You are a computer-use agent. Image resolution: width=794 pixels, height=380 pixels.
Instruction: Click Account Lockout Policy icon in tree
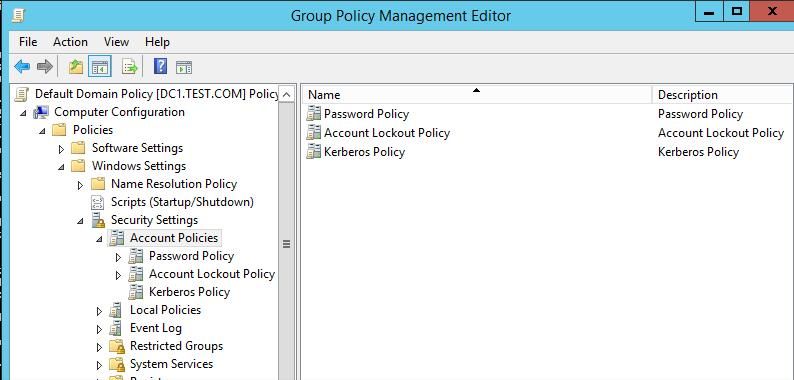pos(136,275)
